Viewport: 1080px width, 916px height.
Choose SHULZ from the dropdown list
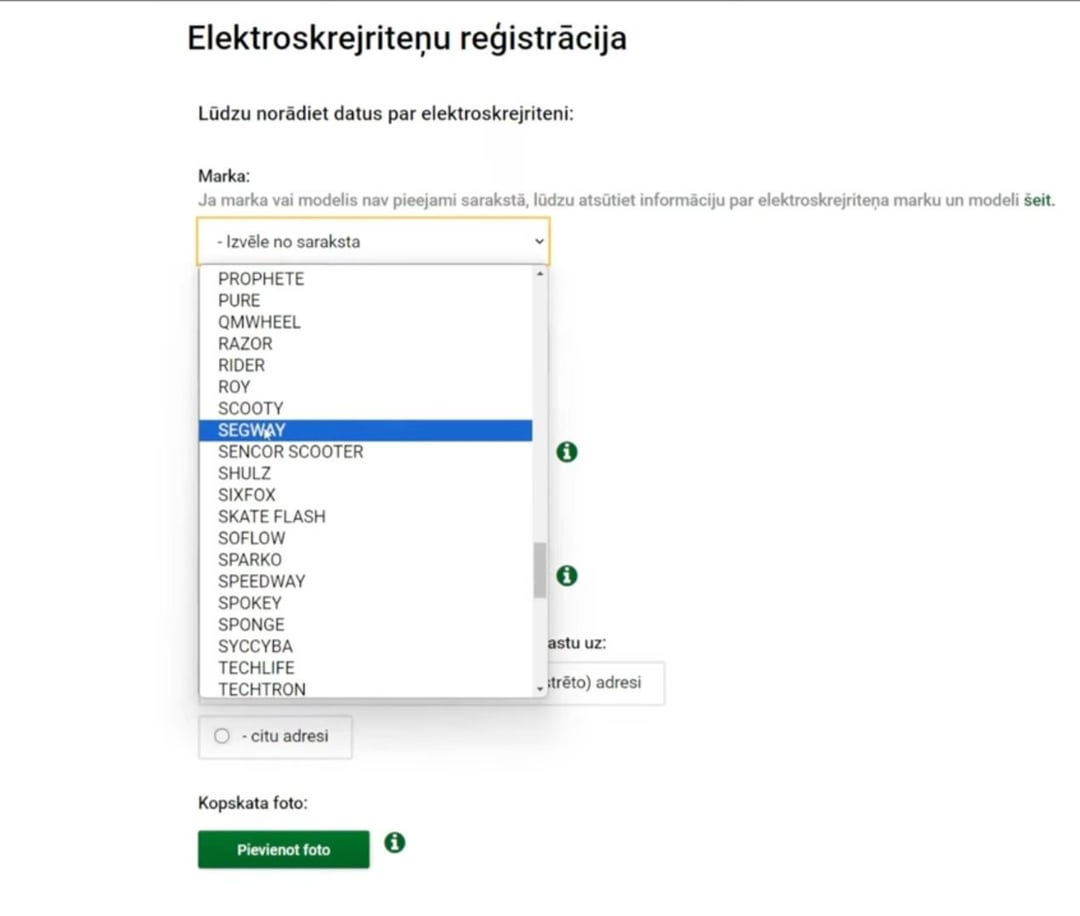click(x=244, y=473)
